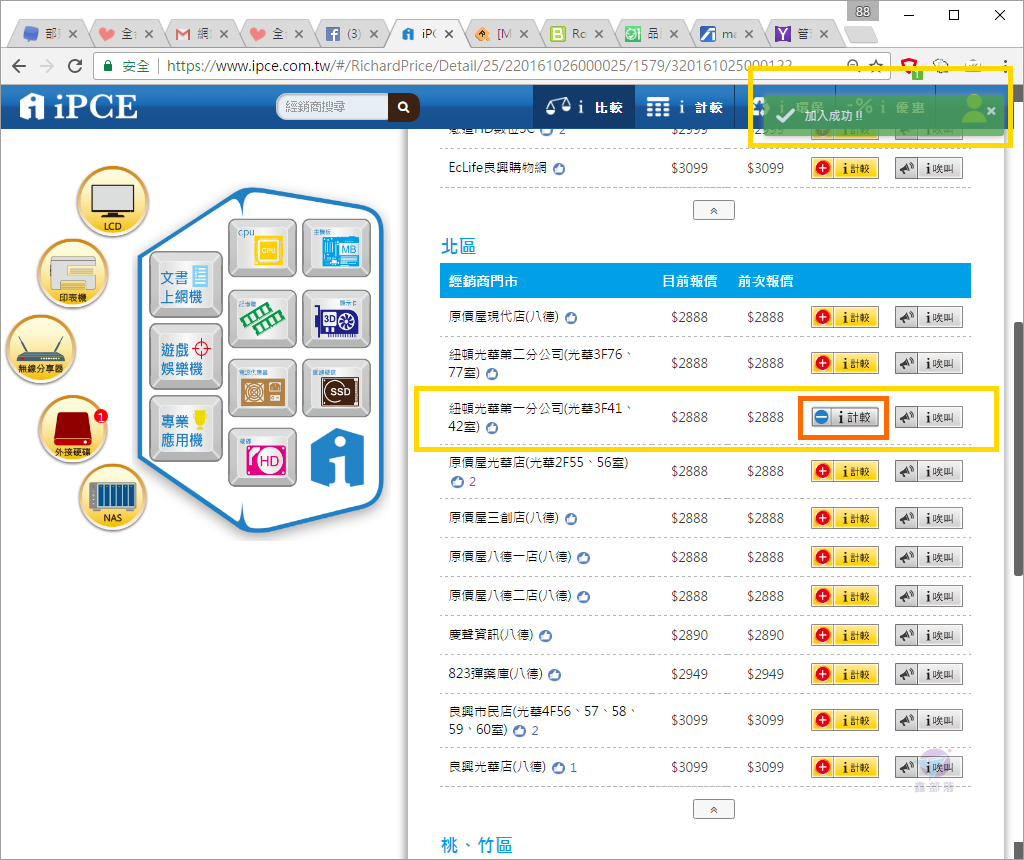Choose the 專業應用機 preset

click(186, 428)
